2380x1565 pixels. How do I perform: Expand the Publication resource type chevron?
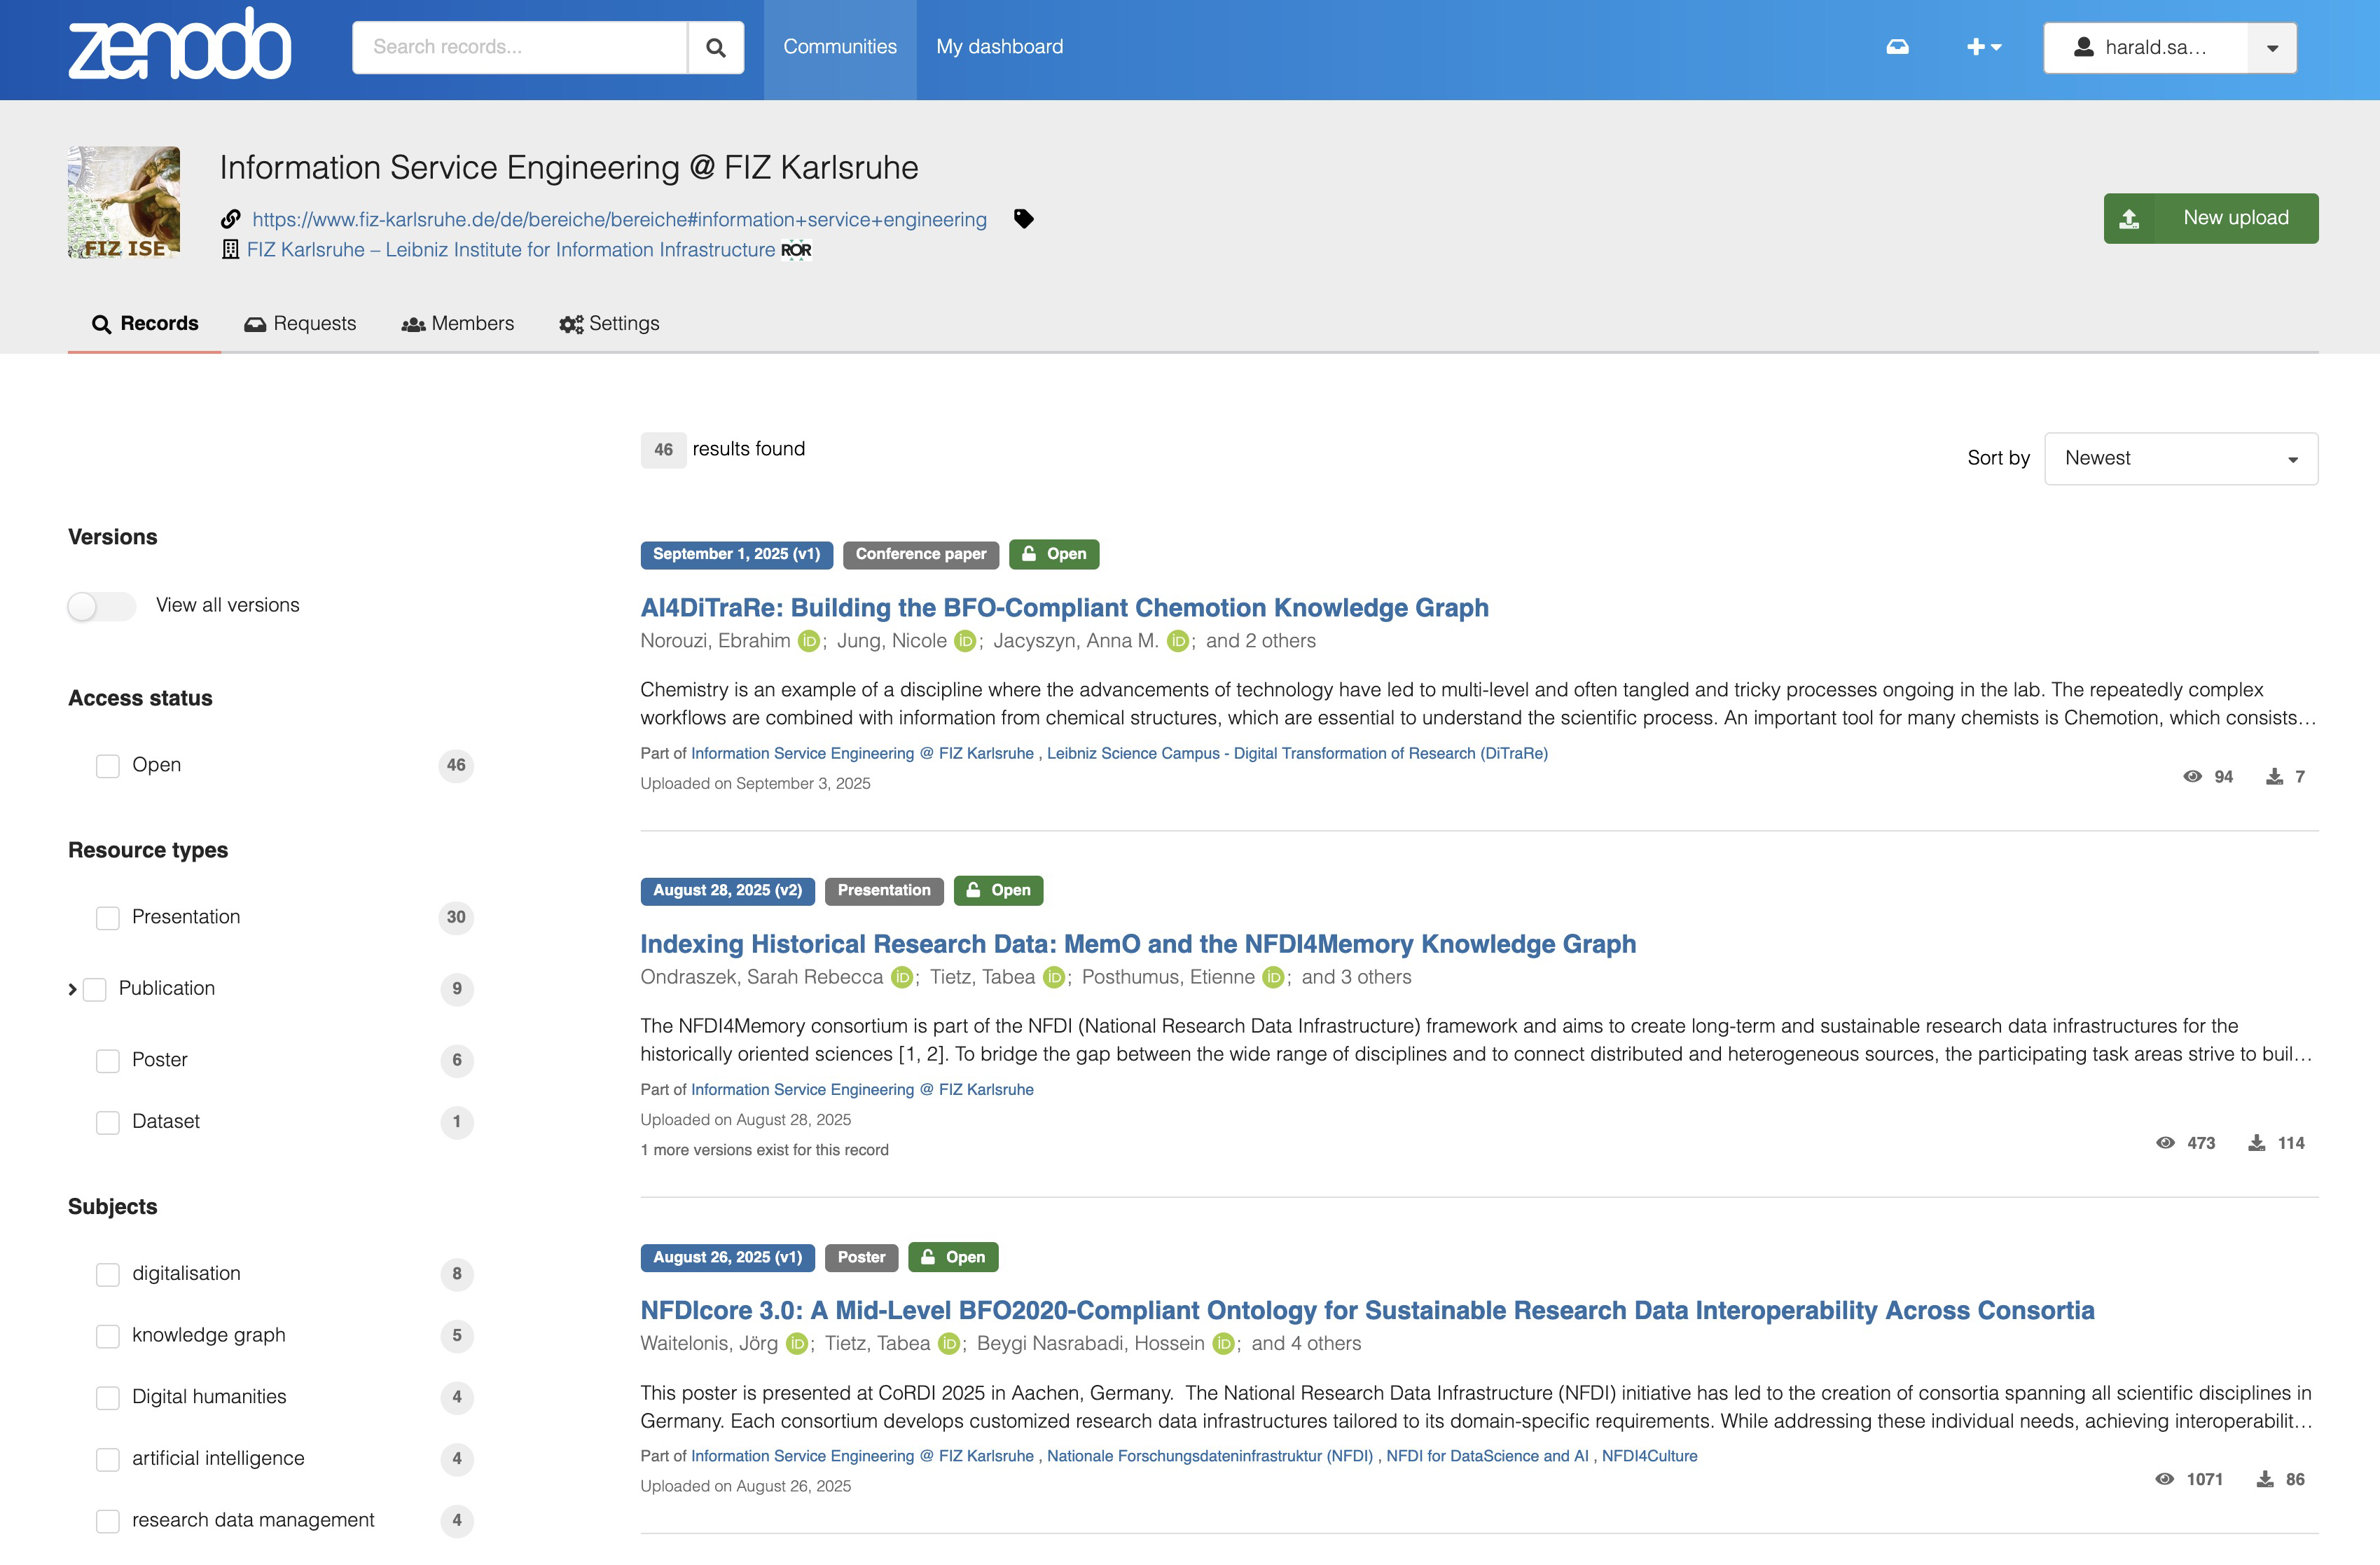[x=72, y=990]
